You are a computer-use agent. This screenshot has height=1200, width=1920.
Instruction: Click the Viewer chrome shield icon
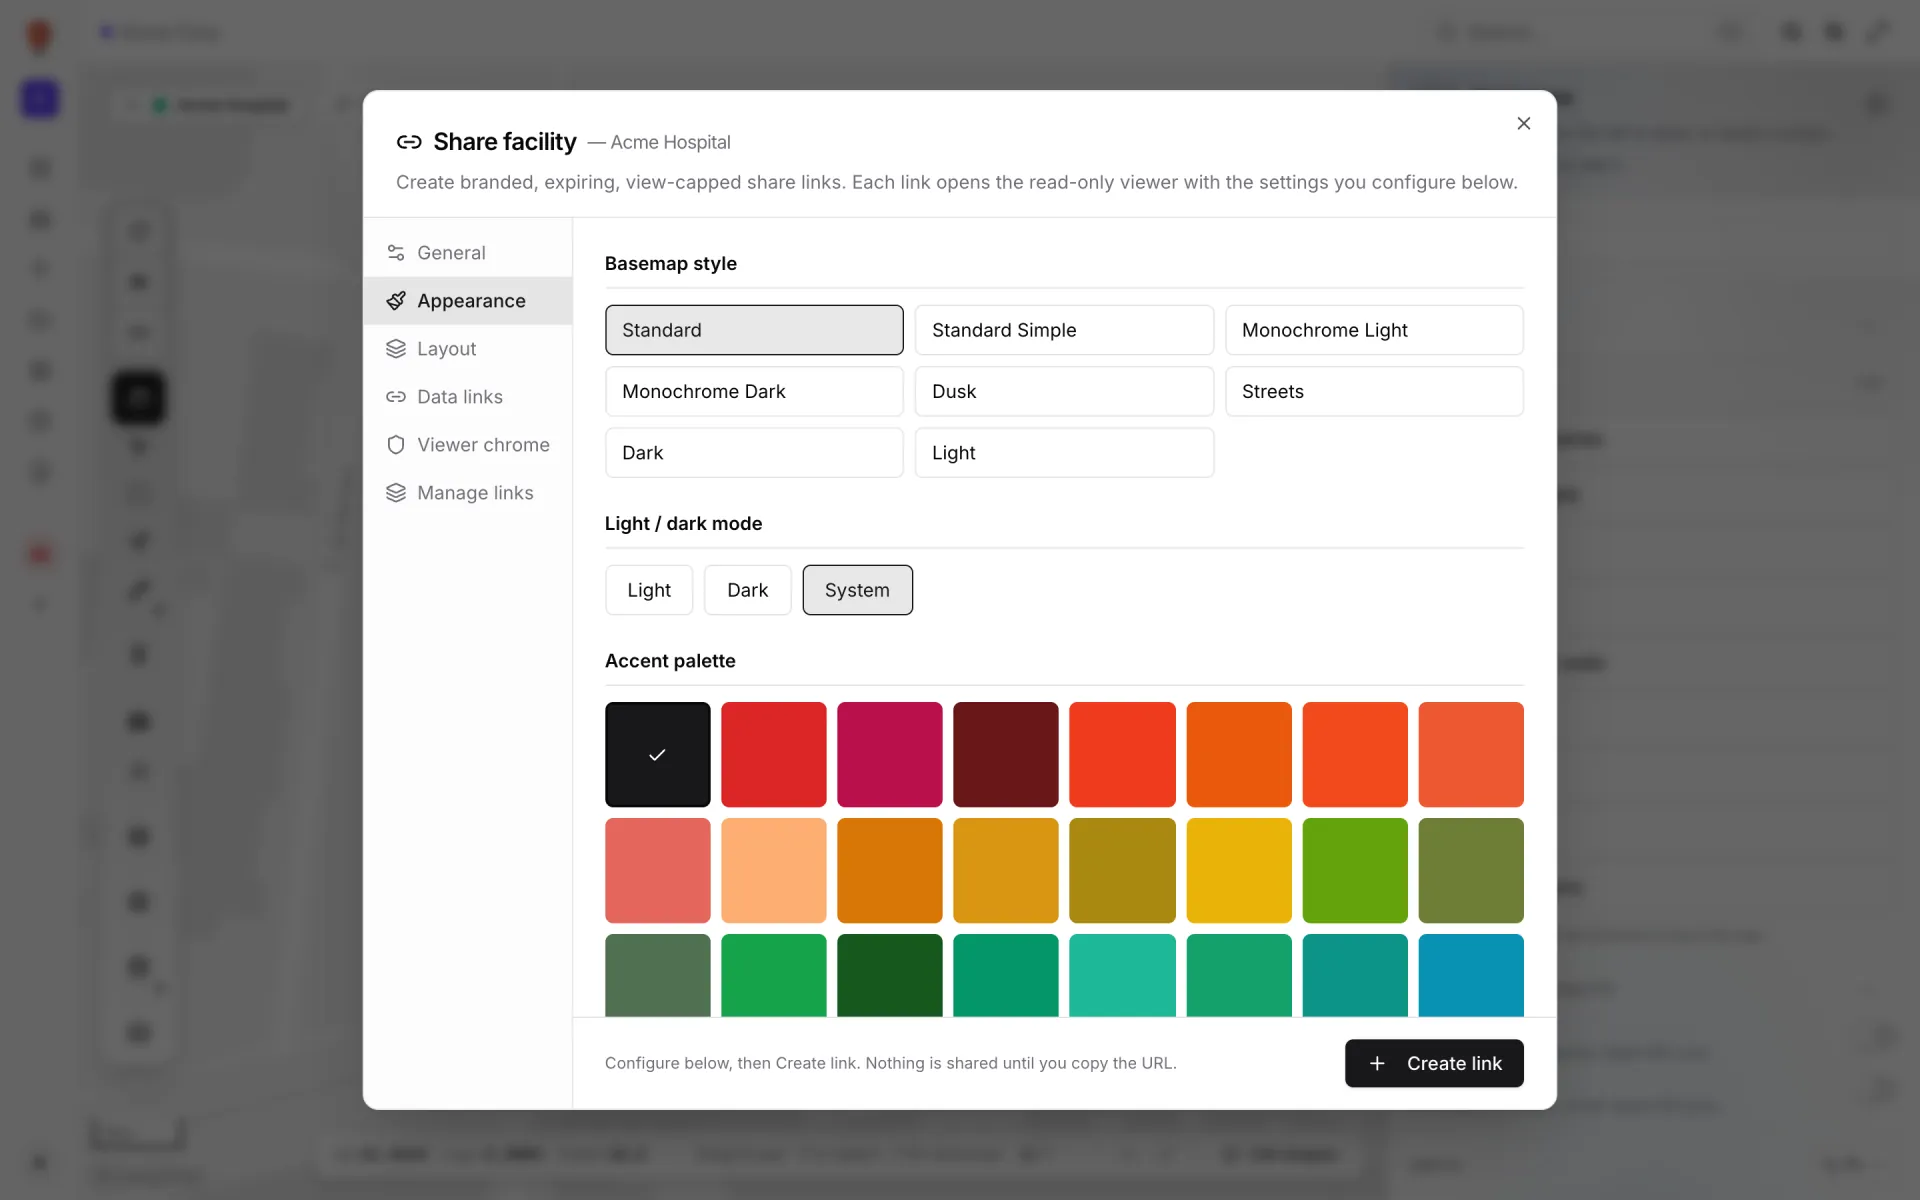(396, 445)
